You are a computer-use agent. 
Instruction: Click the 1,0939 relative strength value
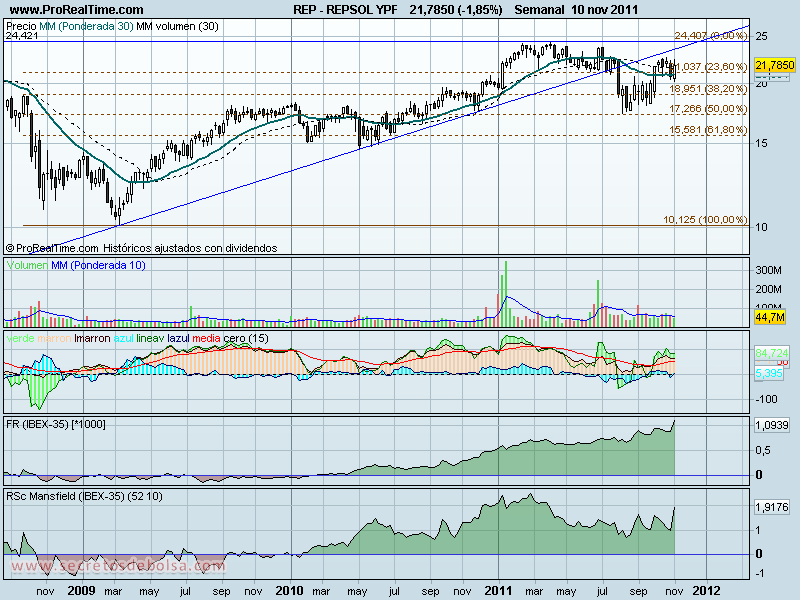[x=772, y=424]
